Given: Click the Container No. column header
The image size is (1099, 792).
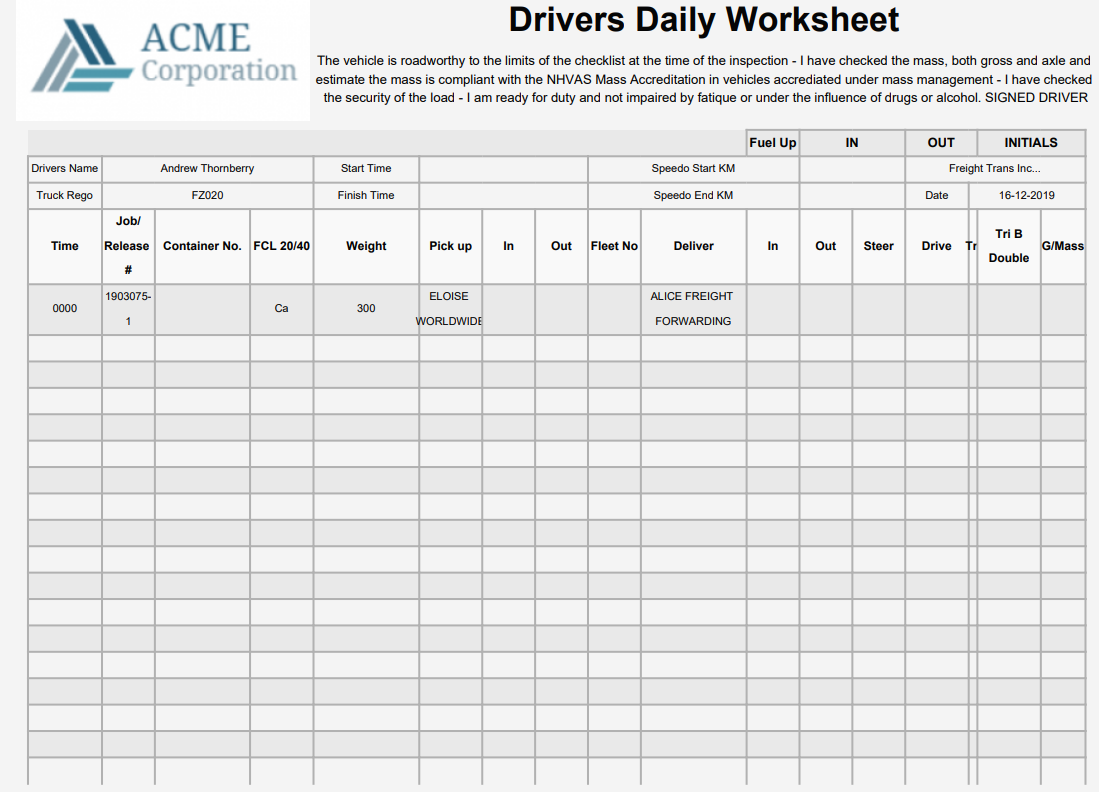Looking at the screenshot, I should (202, 246).
